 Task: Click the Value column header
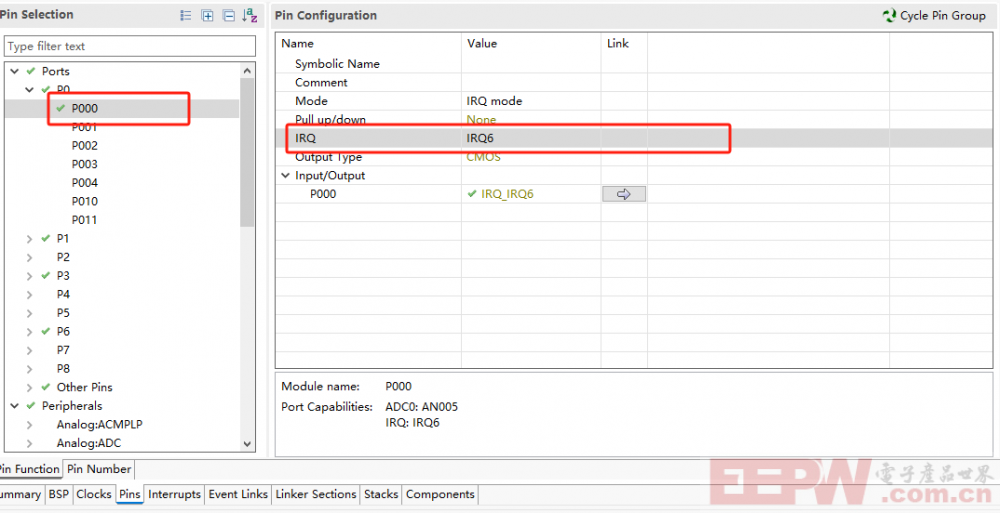tap(482, 43)
